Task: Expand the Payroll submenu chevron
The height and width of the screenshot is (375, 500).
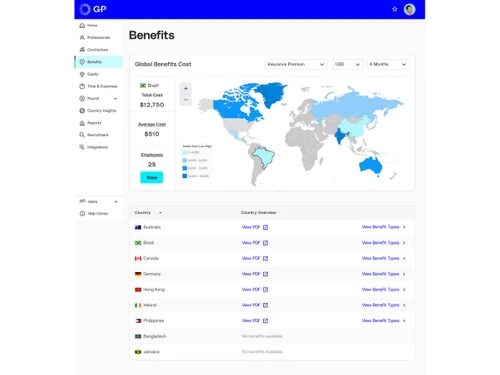Action: [115, 99]
